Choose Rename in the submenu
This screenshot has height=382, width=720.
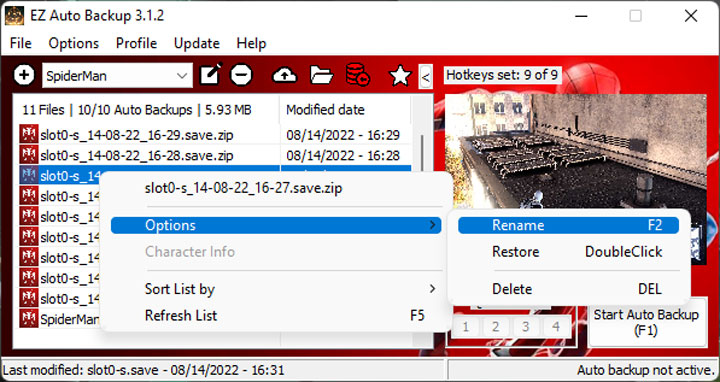coord(568,225)
